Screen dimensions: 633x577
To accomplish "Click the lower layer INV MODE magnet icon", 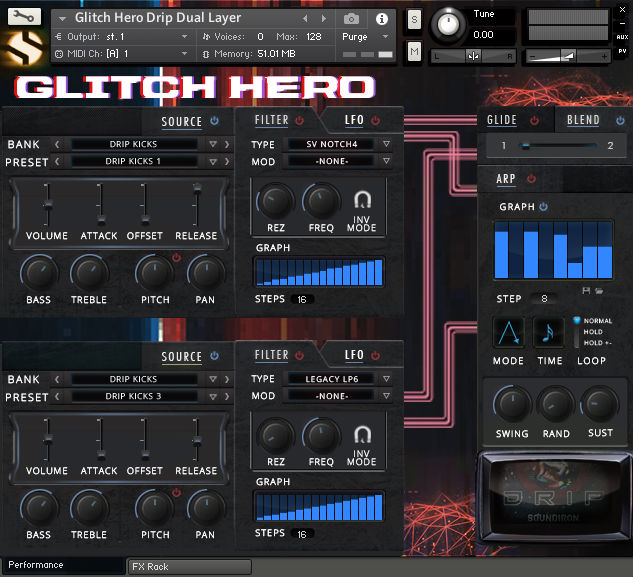I will tap(362, 434).
